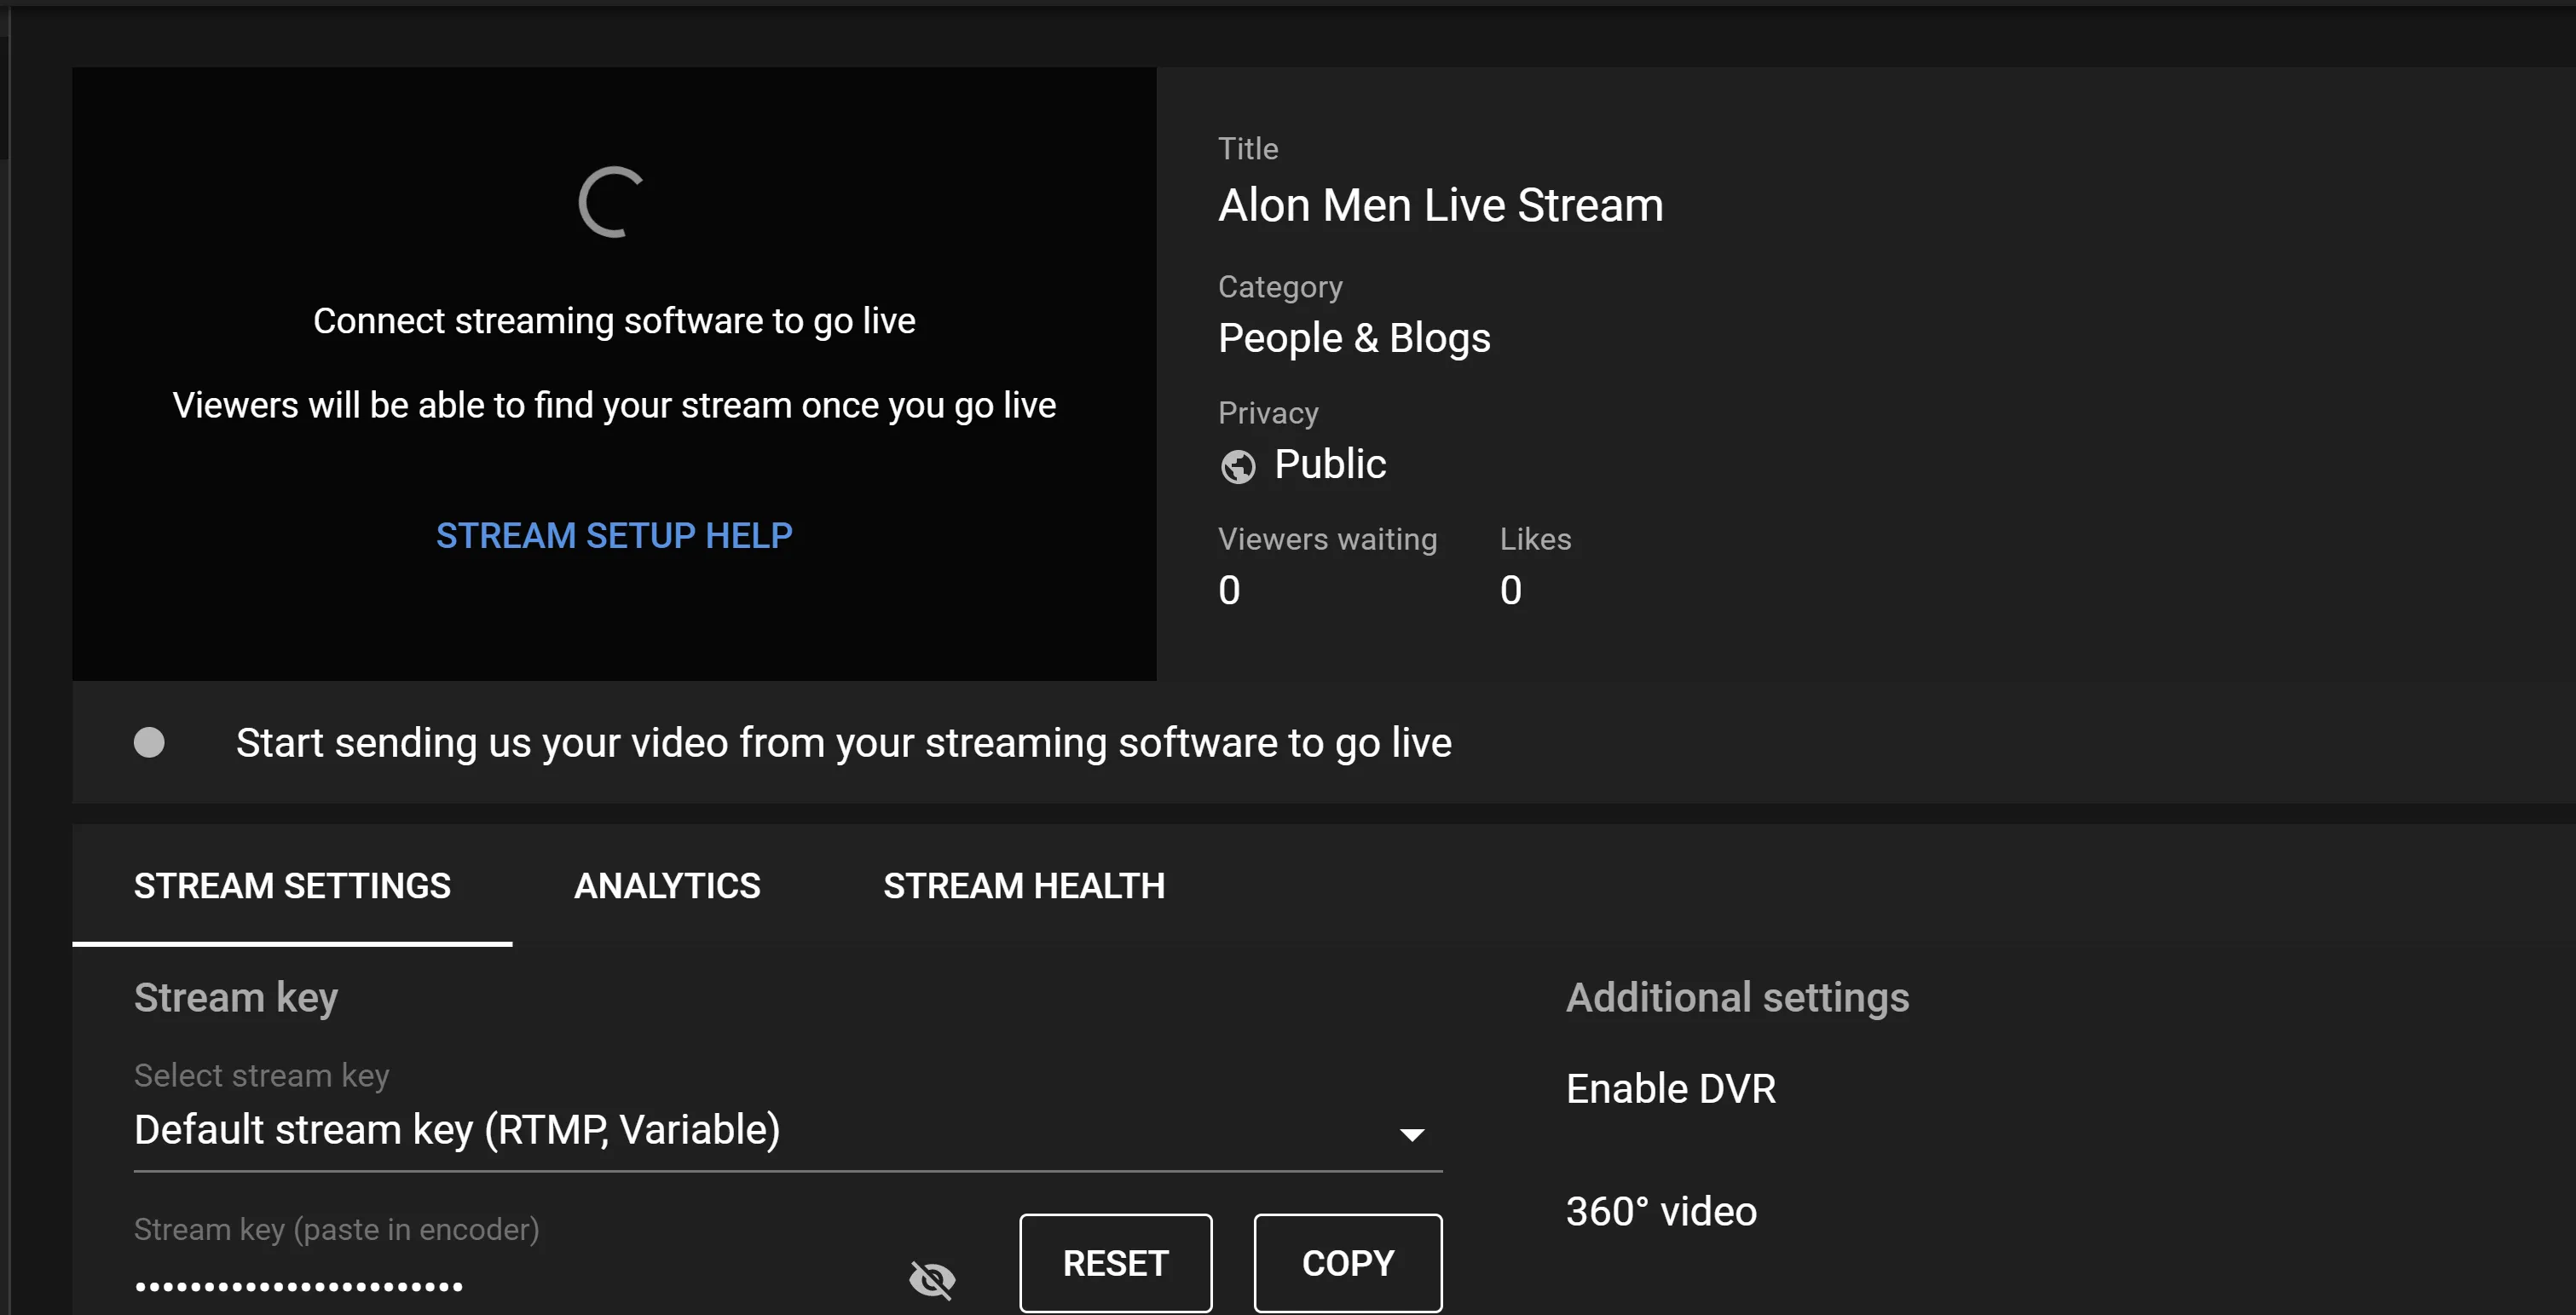2576x1315 pixels.
Task: Click the 'Likes' label
Action: [x=1535, y=540]
